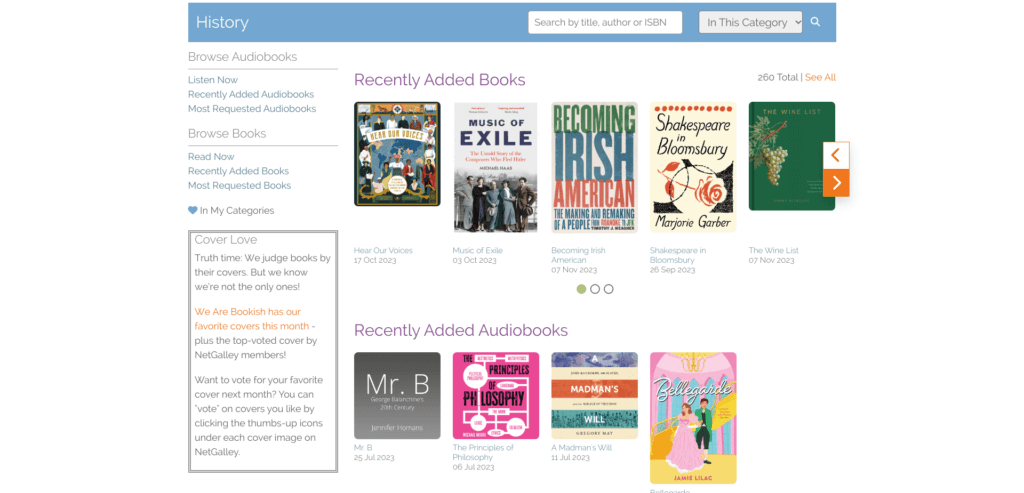The height and width of the screenshot is (493, 1024).
Task: Click the Recently Added Audiobooks section heading
Action: point(461,330)
